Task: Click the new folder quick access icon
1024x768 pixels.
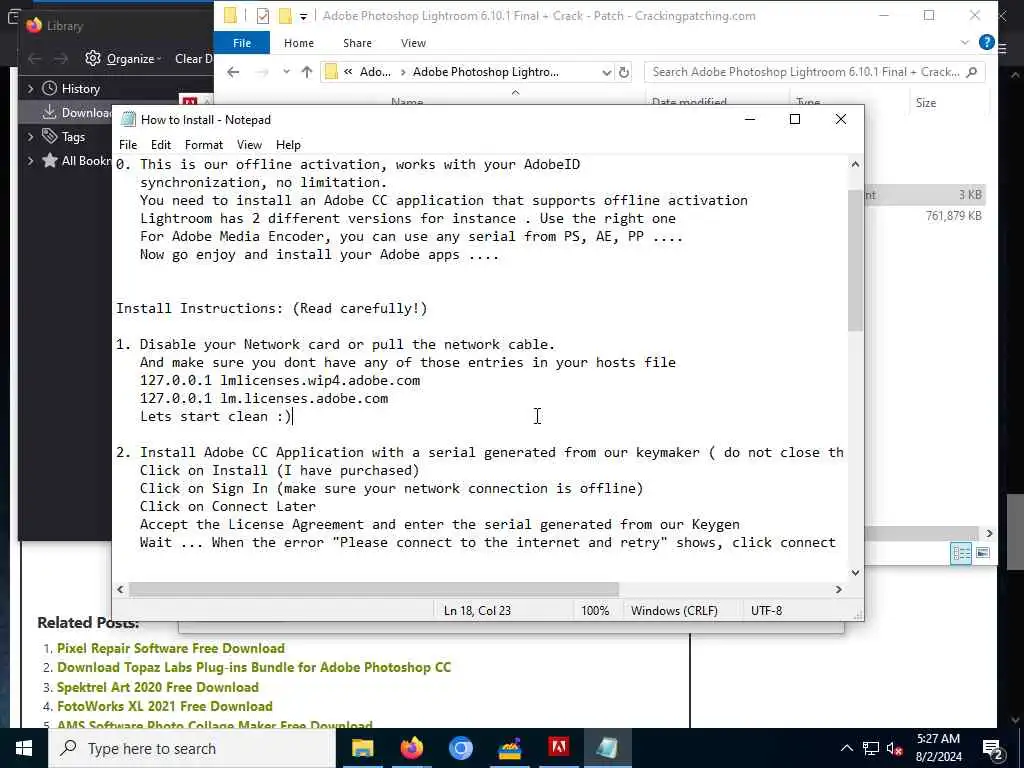Action: [x=285, y=16]
